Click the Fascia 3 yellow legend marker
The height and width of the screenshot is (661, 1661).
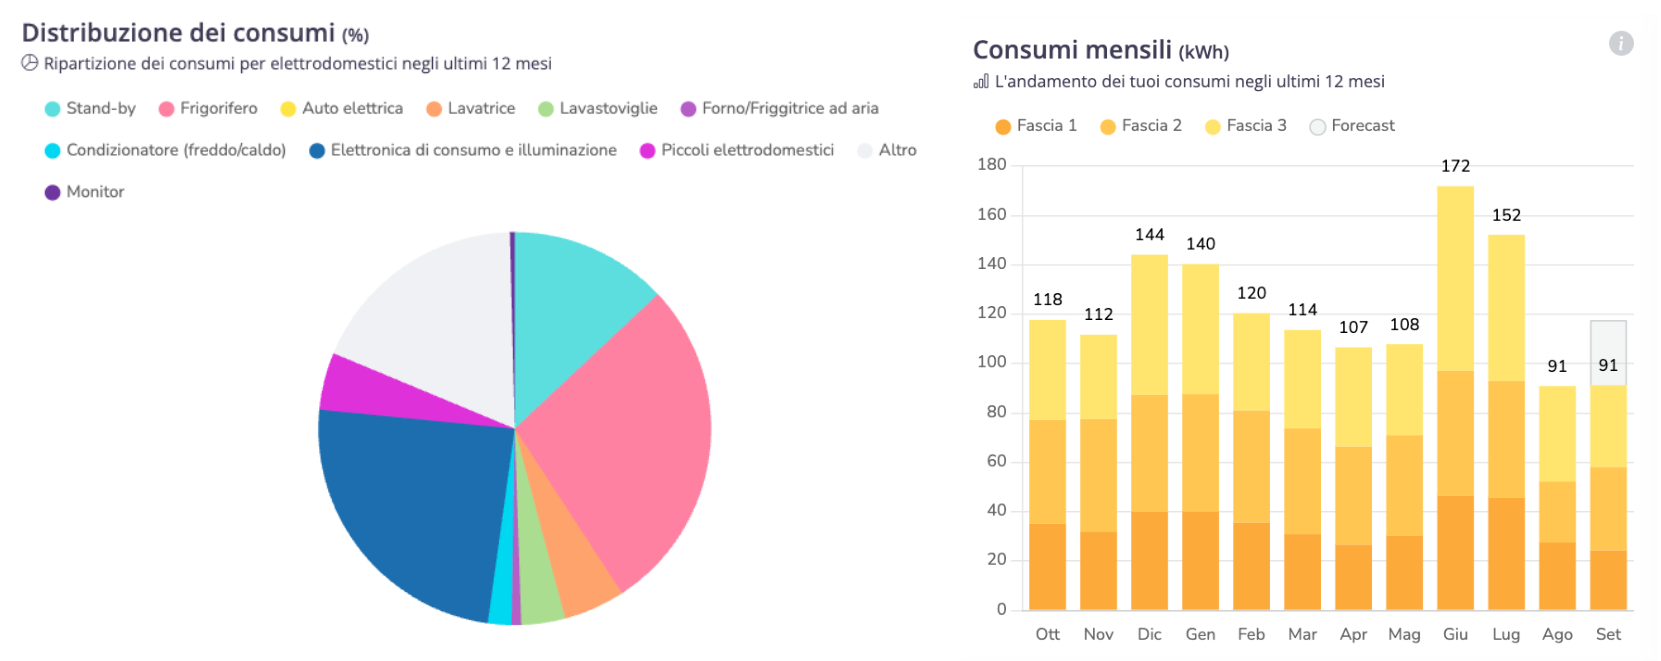pos(1213,127)
